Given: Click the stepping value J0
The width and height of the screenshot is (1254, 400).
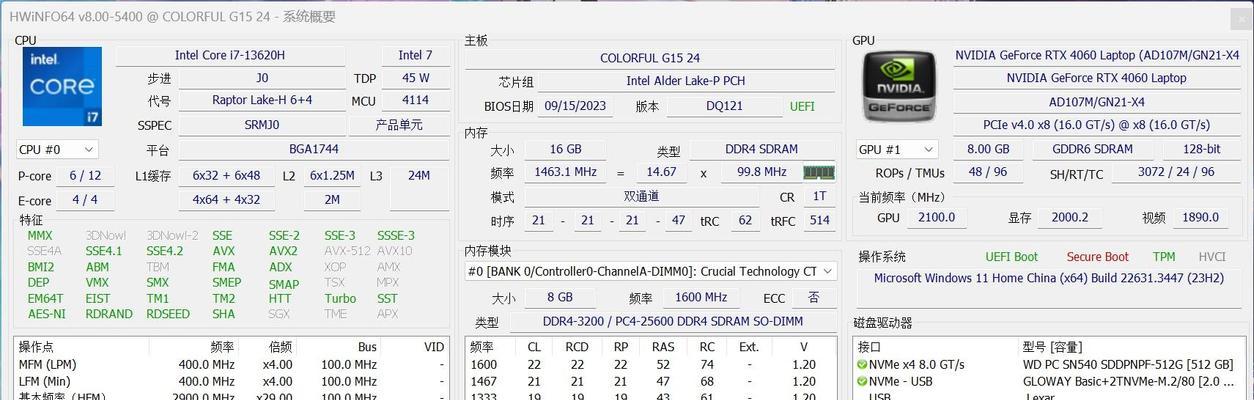Looking at the screenshot, I should (262, 77).
